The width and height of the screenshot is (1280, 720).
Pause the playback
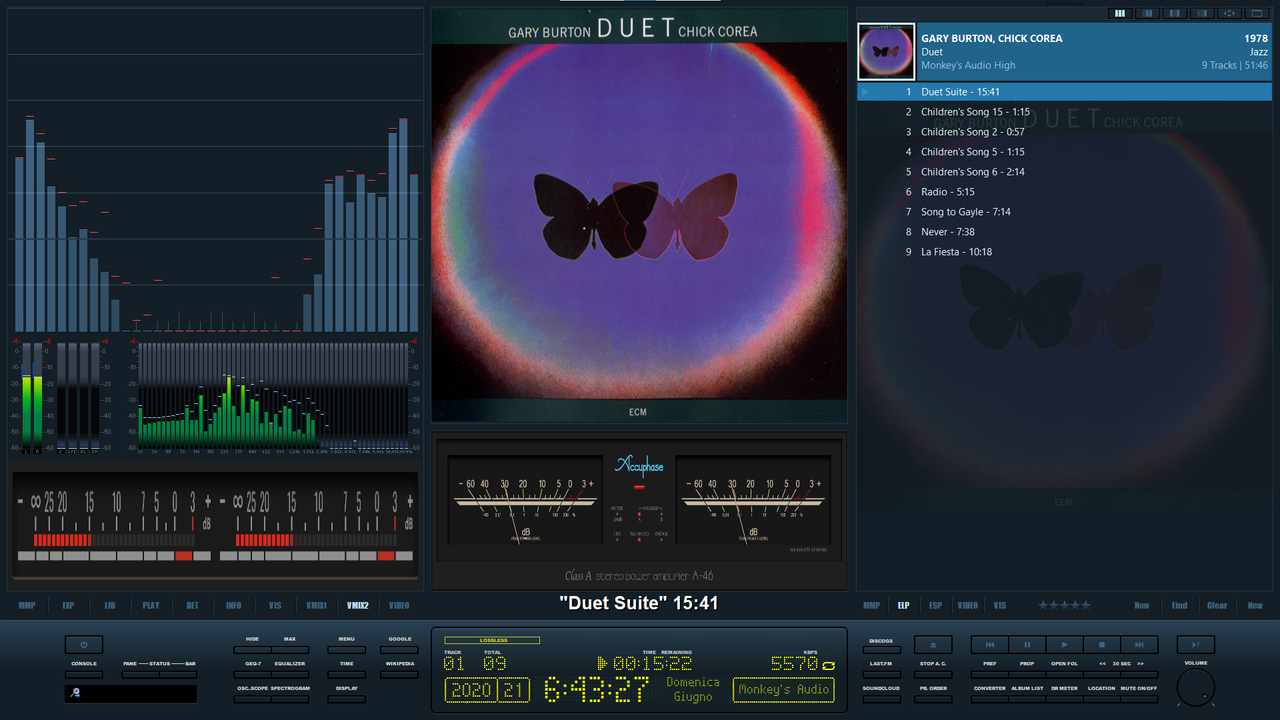click(x=1027, y=645)
